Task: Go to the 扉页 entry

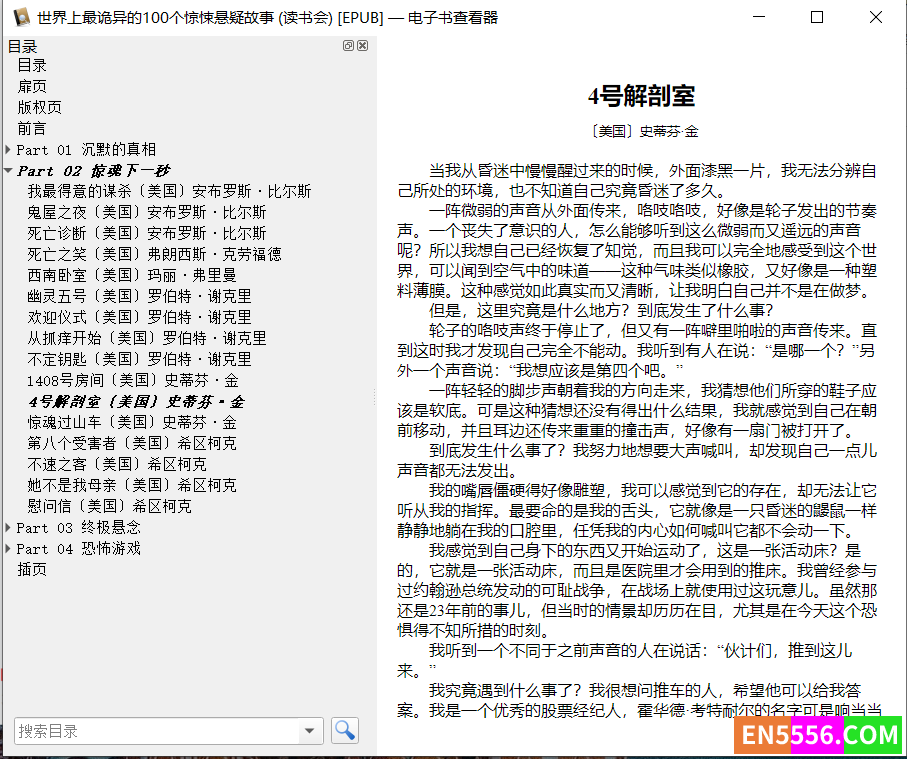Action: [32, 87]
